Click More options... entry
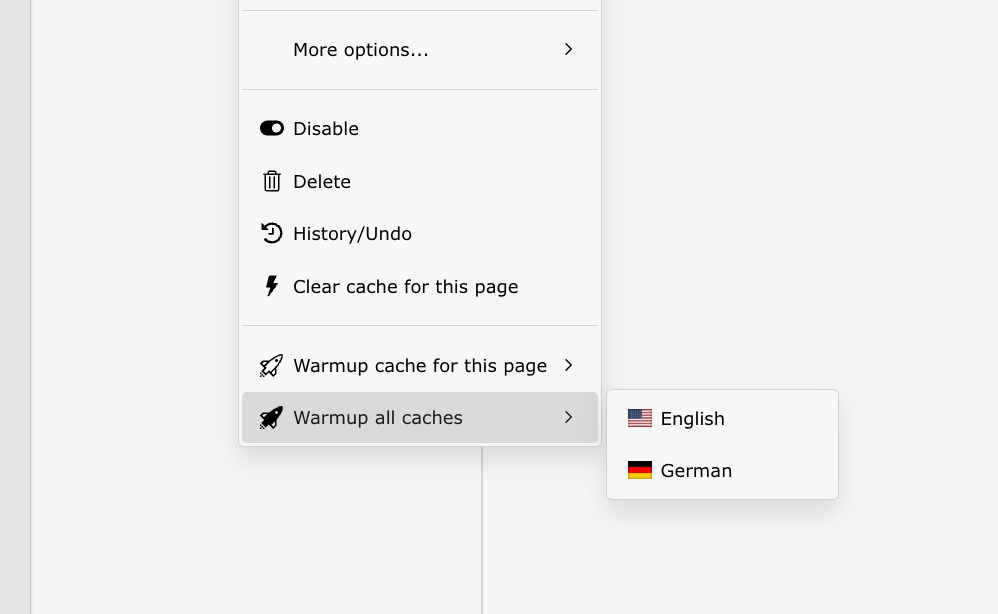 (x=361, y=49)
